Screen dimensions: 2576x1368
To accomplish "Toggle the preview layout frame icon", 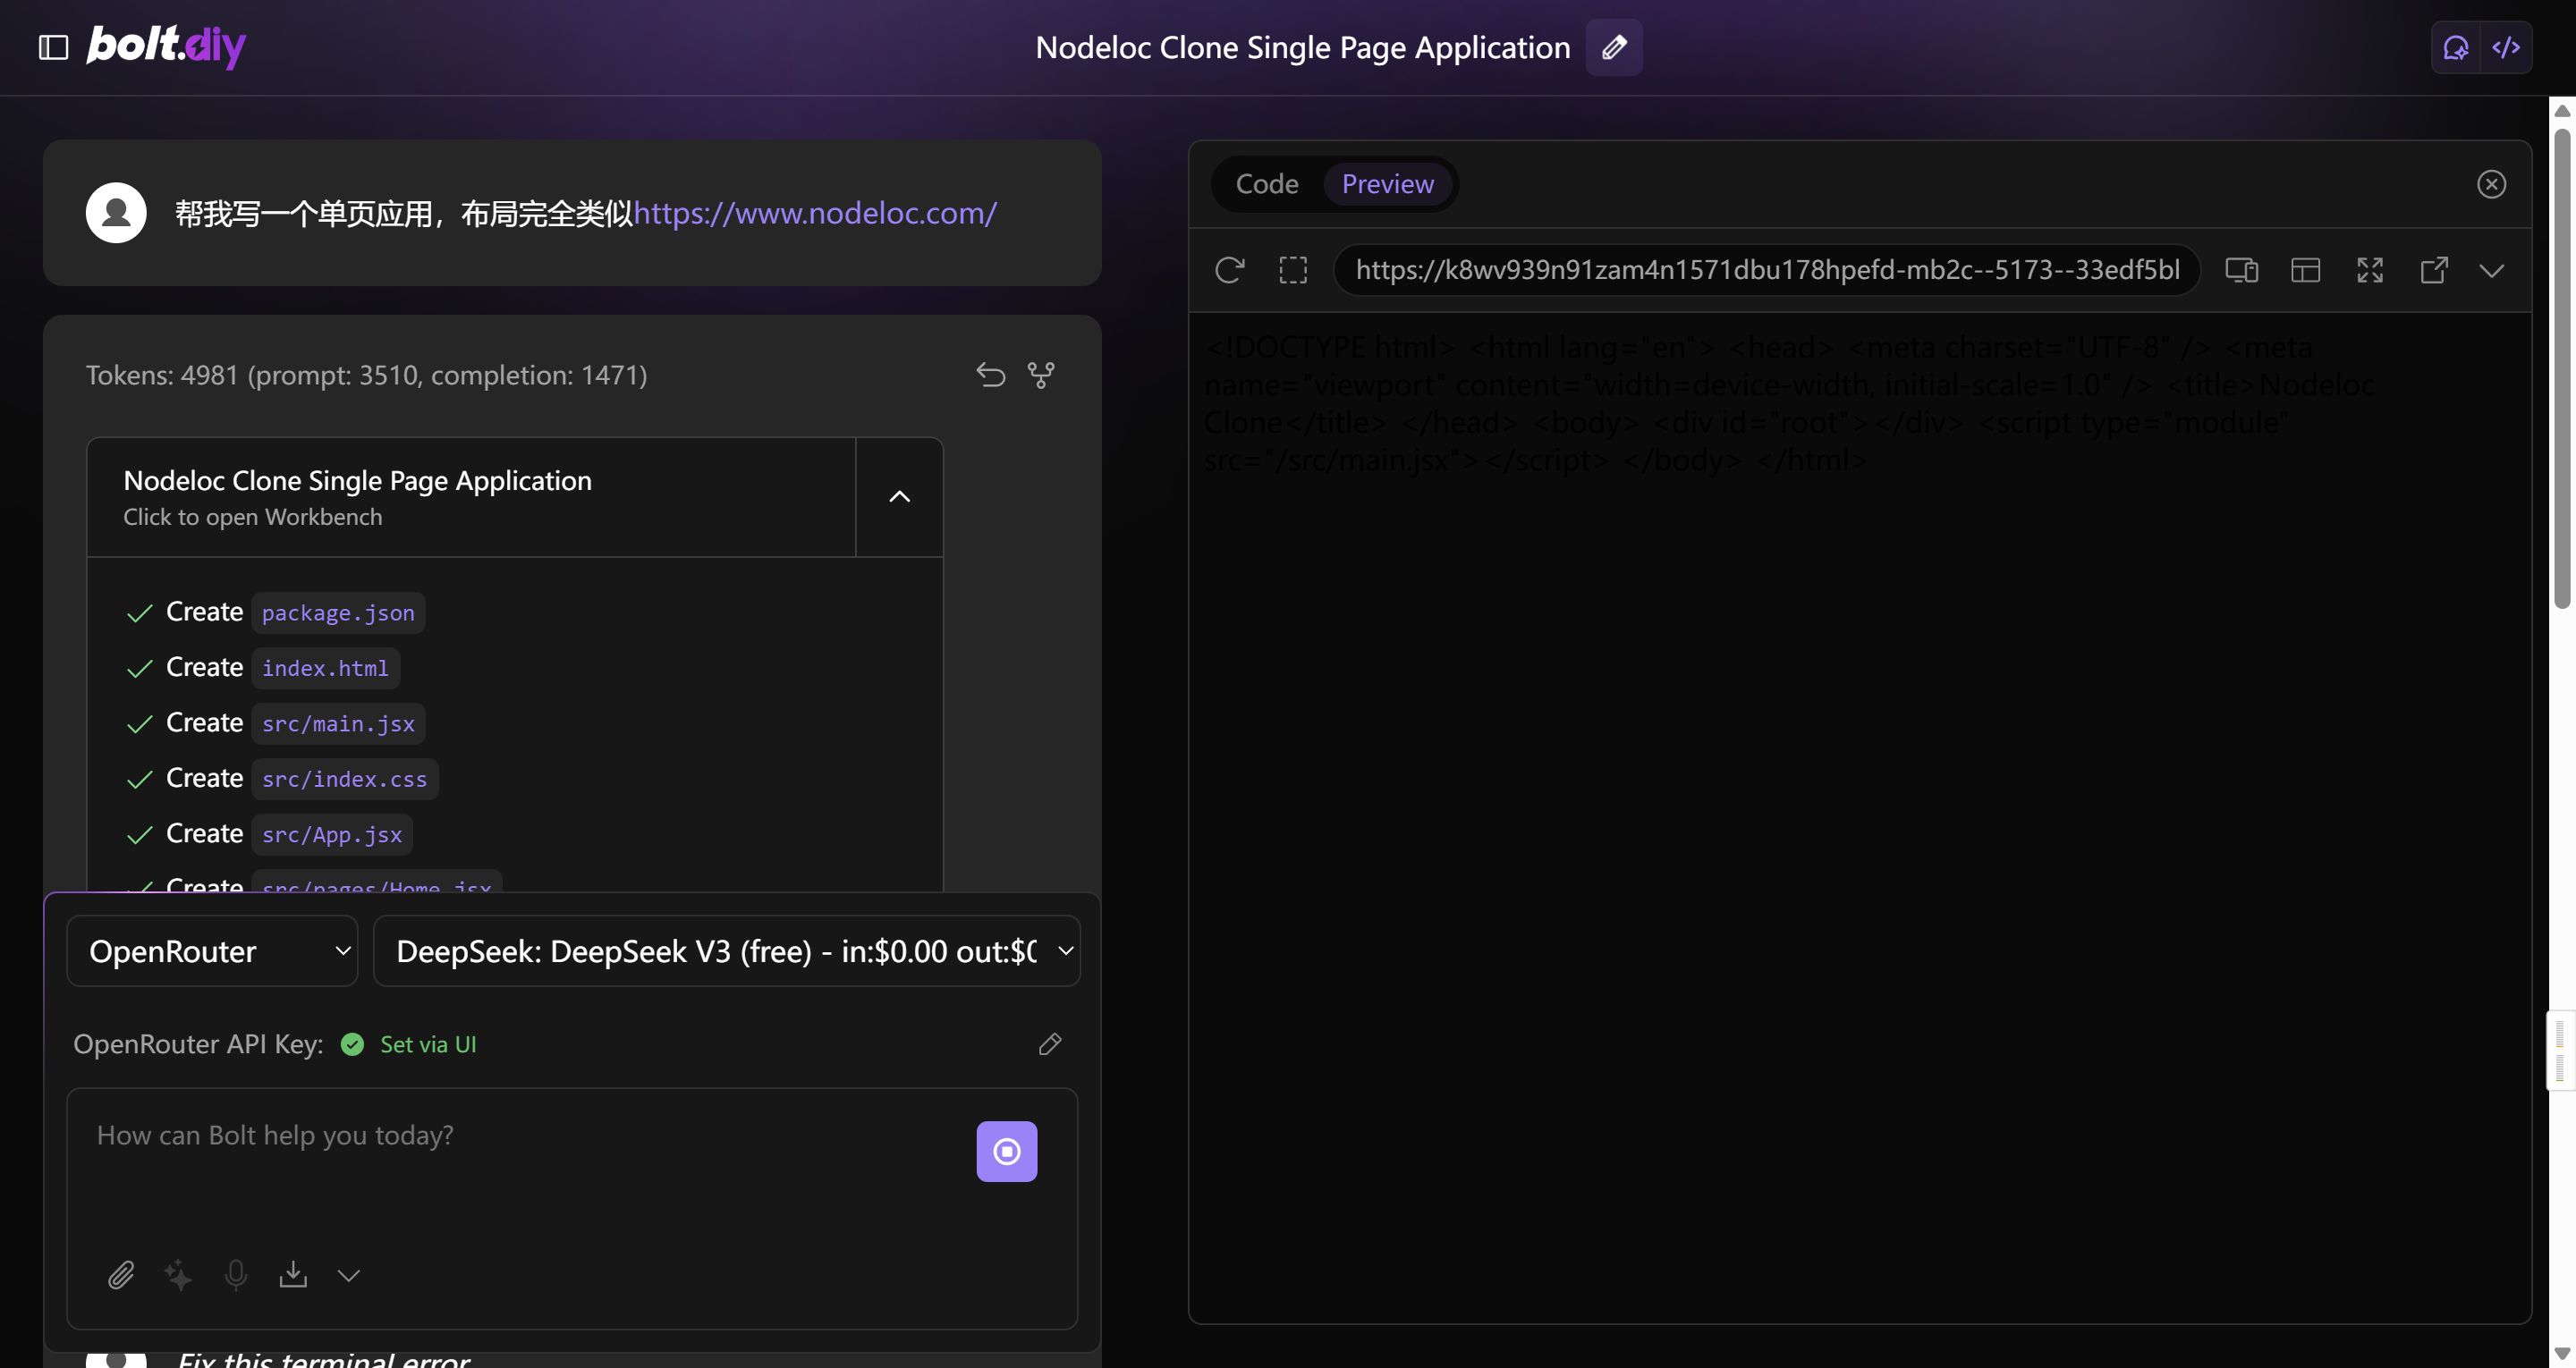I will [x=2305, y=270].
